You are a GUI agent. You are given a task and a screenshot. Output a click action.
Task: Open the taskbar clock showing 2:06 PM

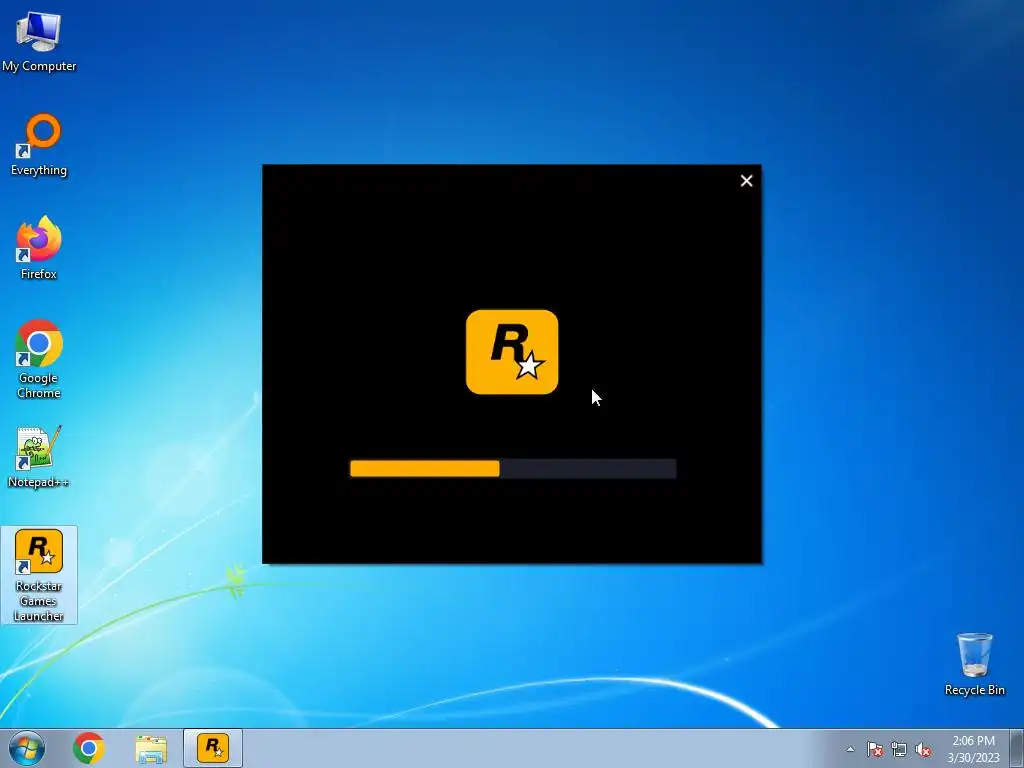pyautogui.click(x=973, y=749)
